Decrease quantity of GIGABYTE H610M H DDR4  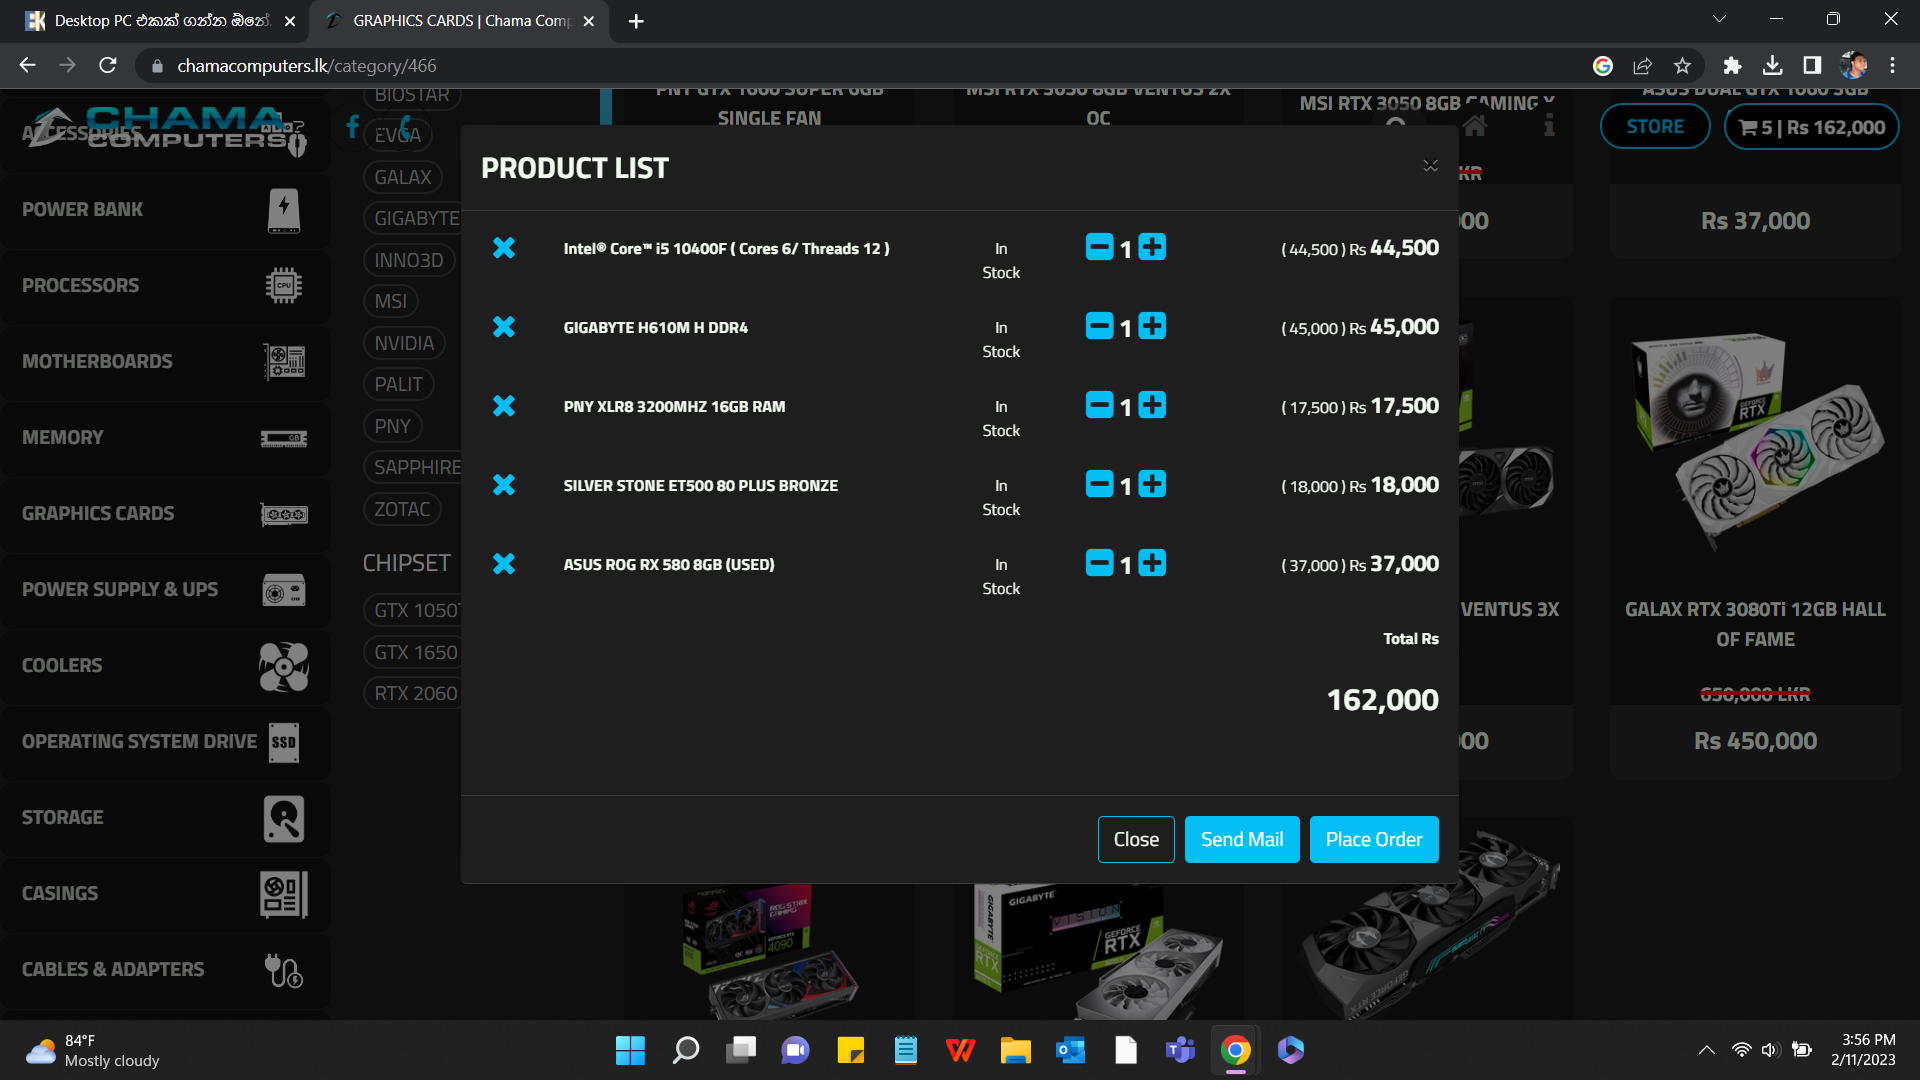click(x=1099, y=326)
